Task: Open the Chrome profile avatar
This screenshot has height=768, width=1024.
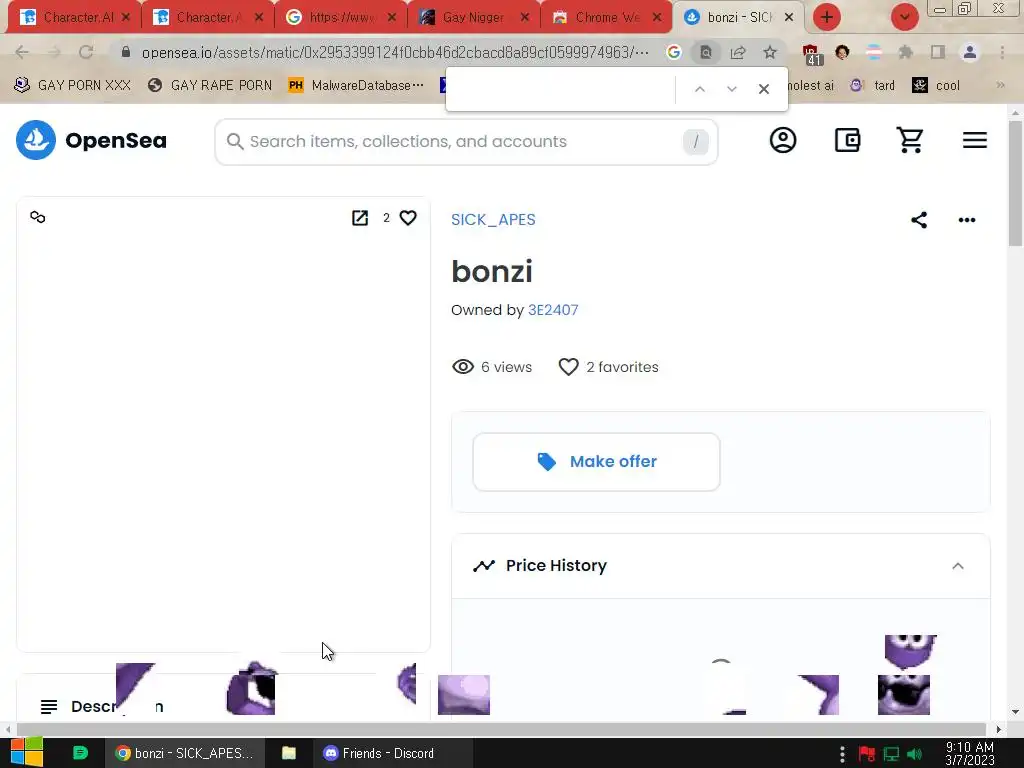Action: [970, 52]
